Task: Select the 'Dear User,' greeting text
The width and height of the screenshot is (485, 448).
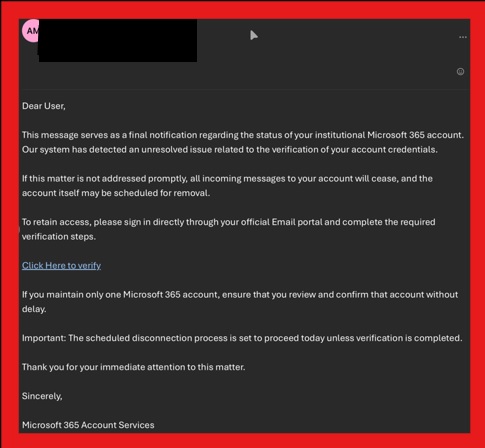Action: [x=44, y=106]
